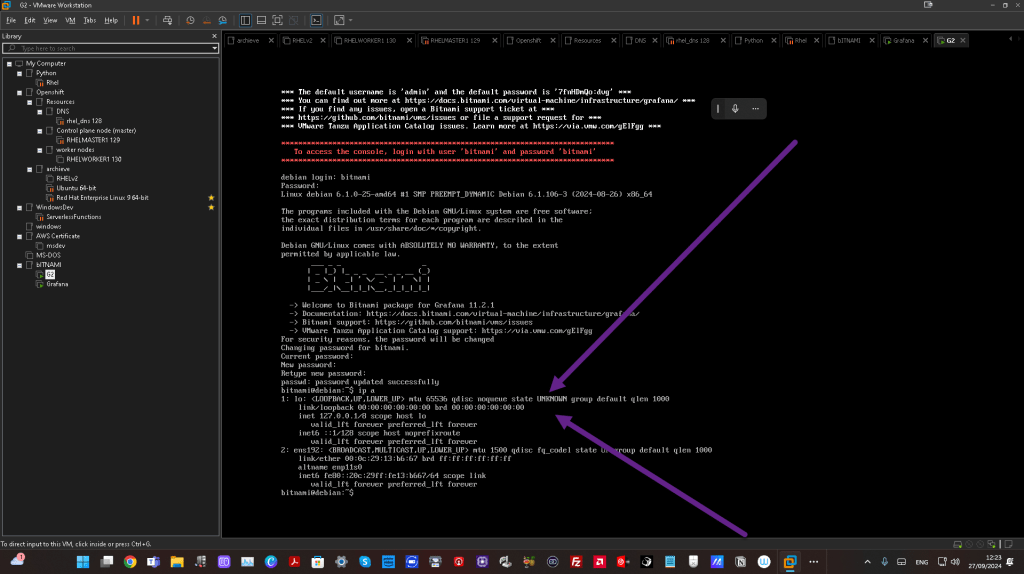Click the network adapter status bar icon

991,544
